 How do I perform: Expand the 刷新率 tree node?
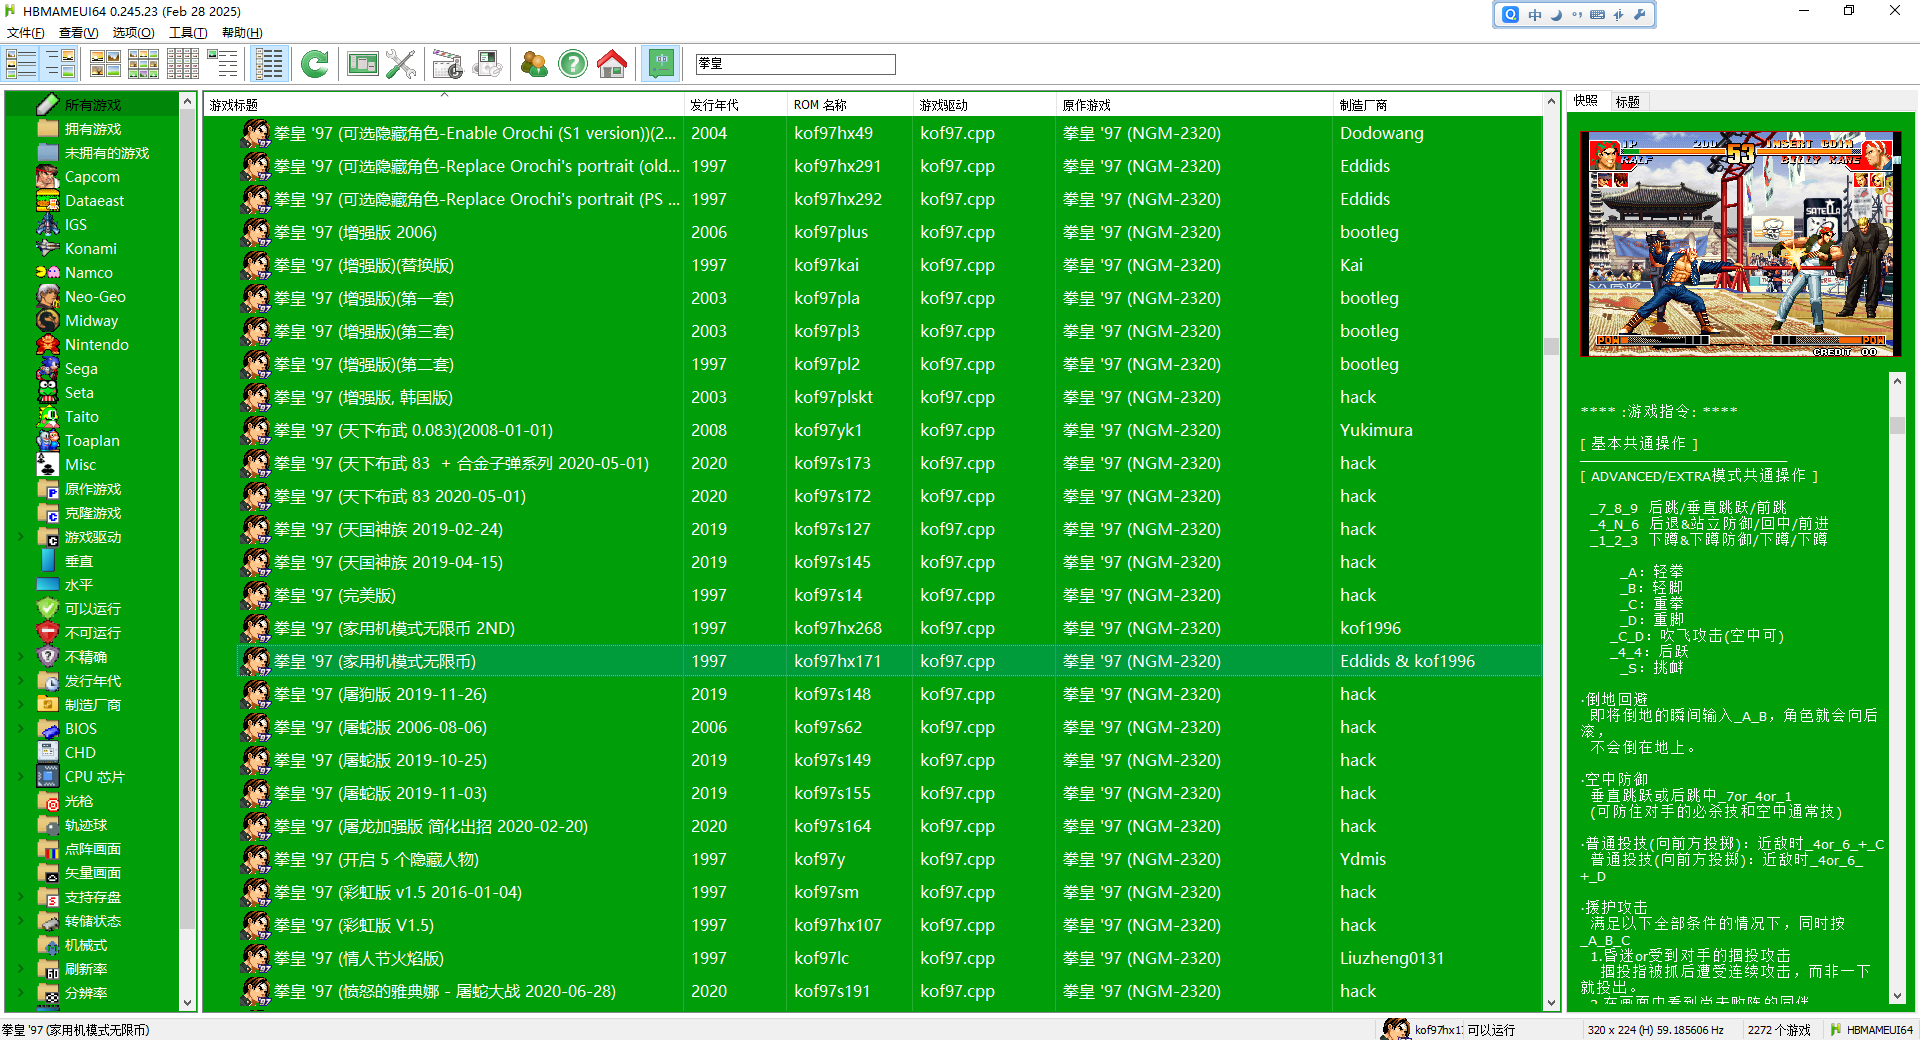point(20,969)
